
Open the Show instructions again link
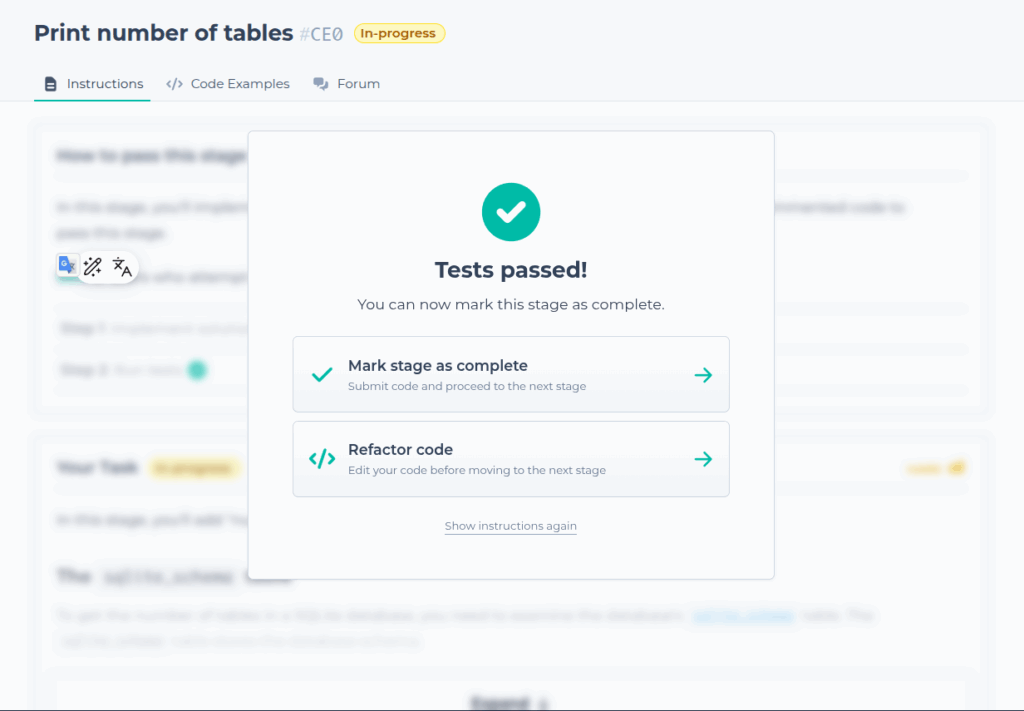[x=511, y=526]
